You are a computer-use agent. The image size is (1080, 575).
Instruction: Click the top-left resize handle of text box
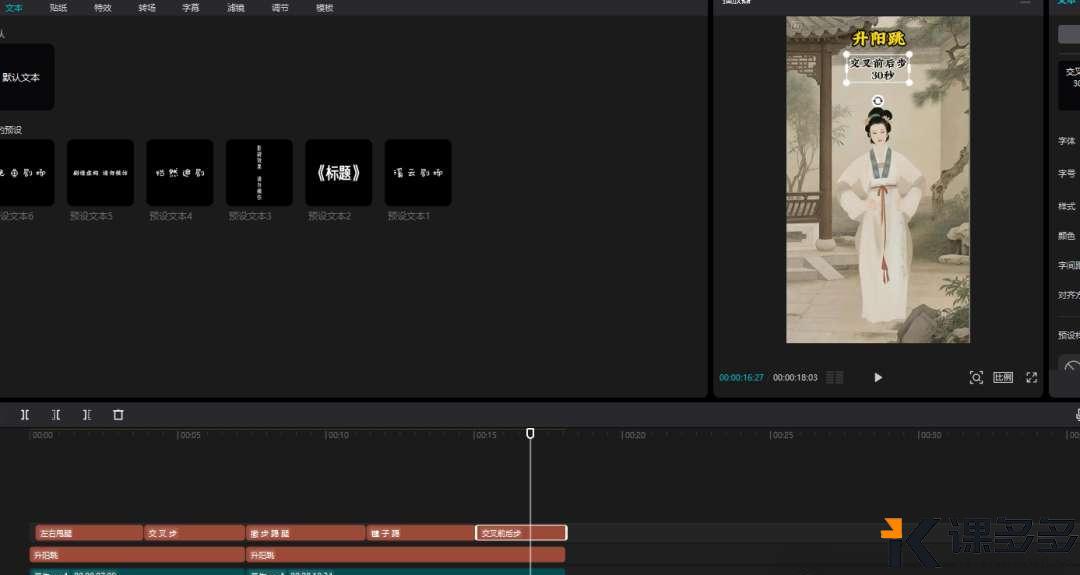[847, 54]
